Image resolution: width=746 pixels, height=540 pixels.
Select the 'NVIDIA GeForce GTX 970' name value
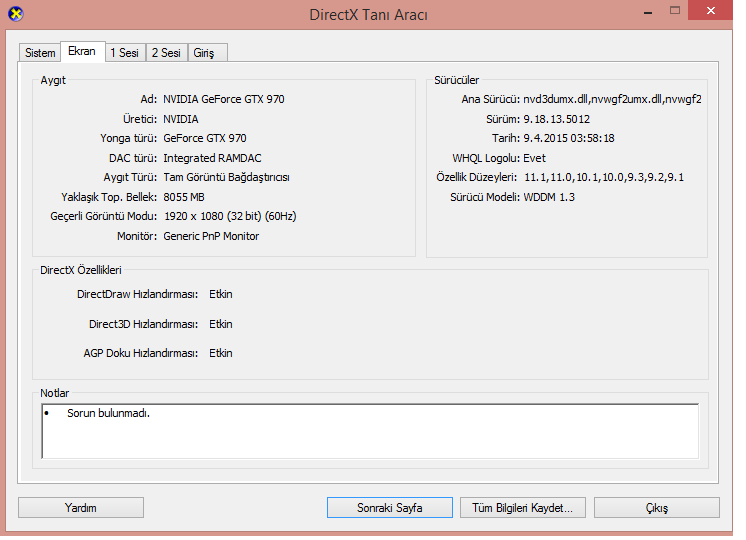click(224, 99)
